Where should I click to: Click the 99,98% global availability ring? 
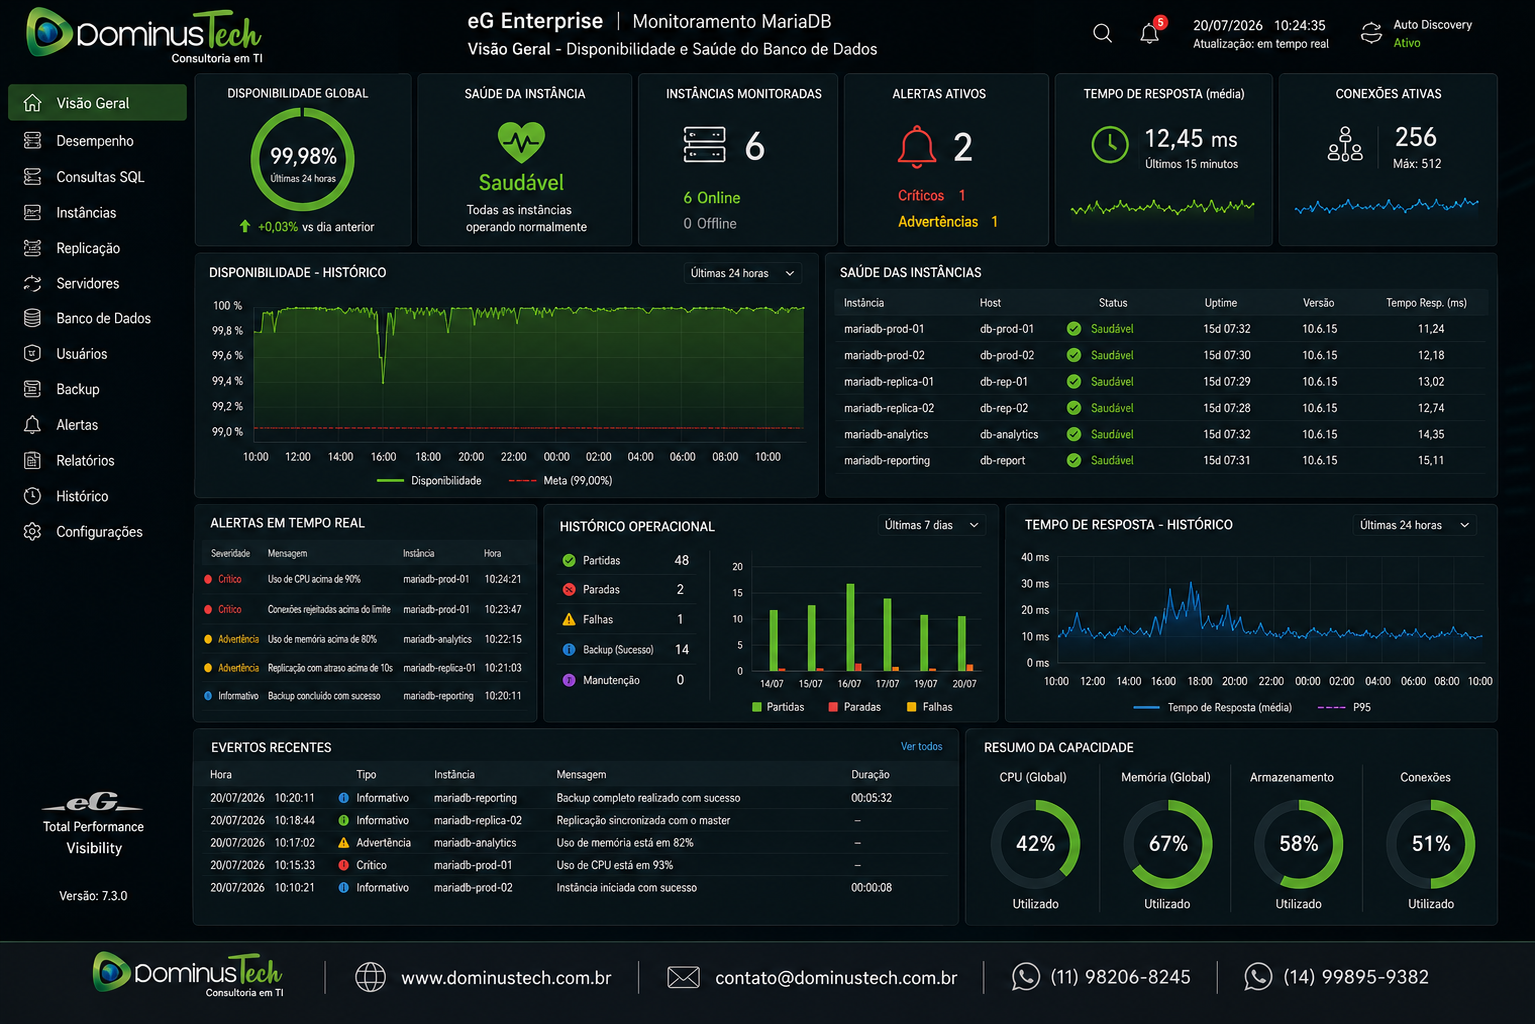pyautogui.click(x=303, y=160)
